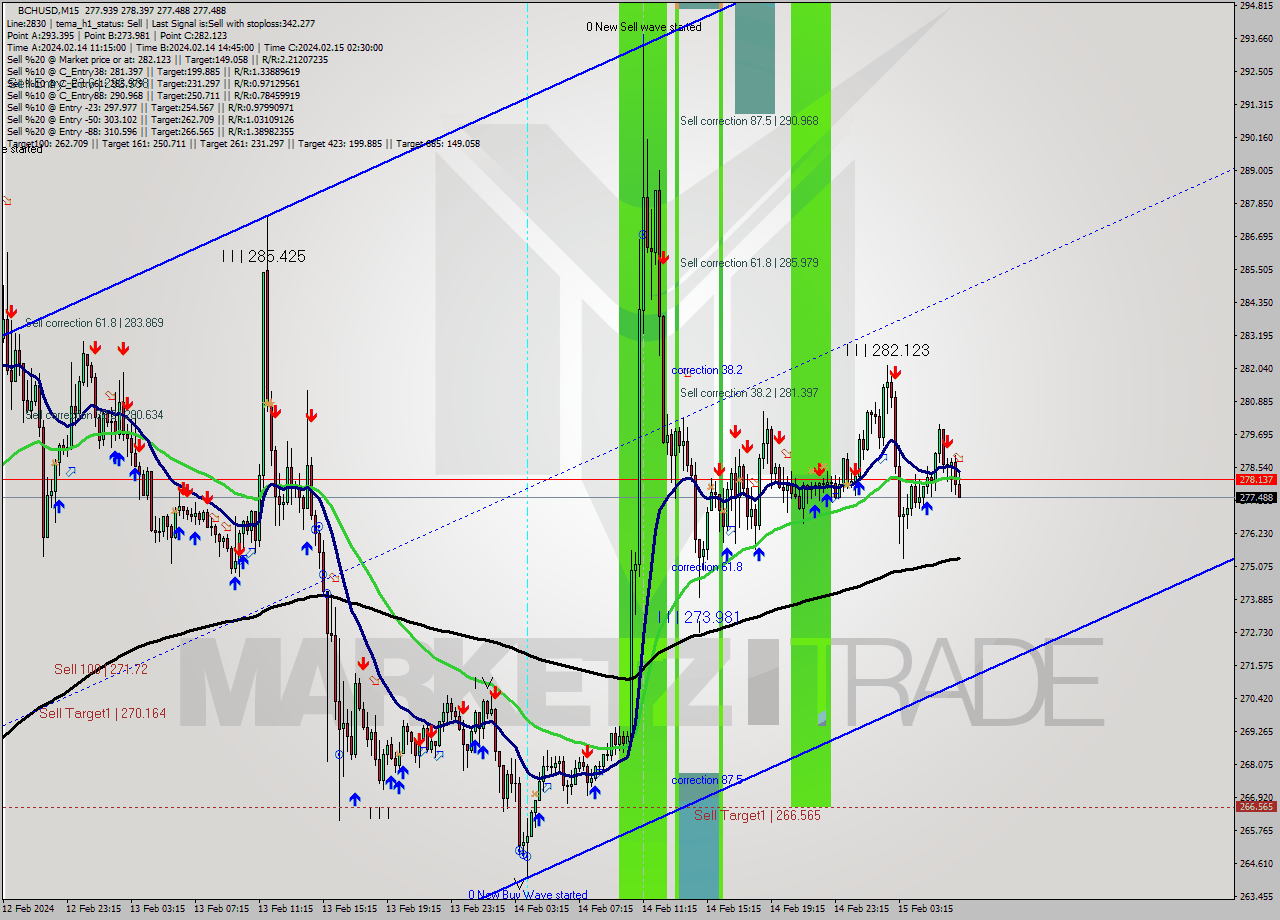Click the '15 Feb 03:15' time axis label
Image resolution: width=1280 pixels, height=920 pixels.
[926, 909]
